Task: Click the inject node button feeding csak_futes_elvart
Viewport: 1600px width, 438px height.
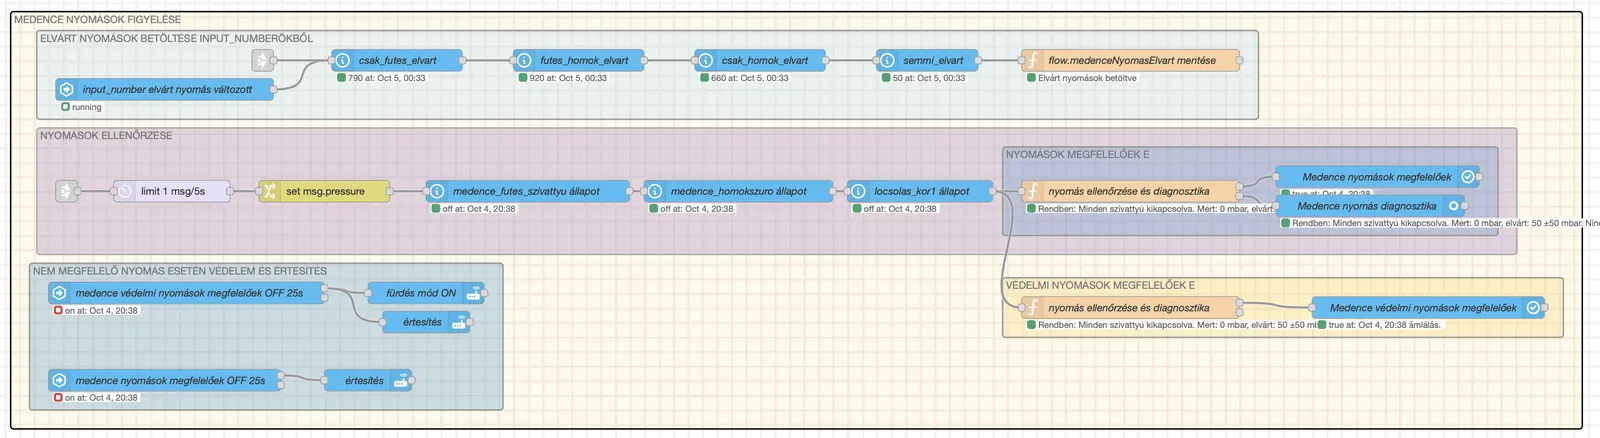Action: click(x=262, y=60)
